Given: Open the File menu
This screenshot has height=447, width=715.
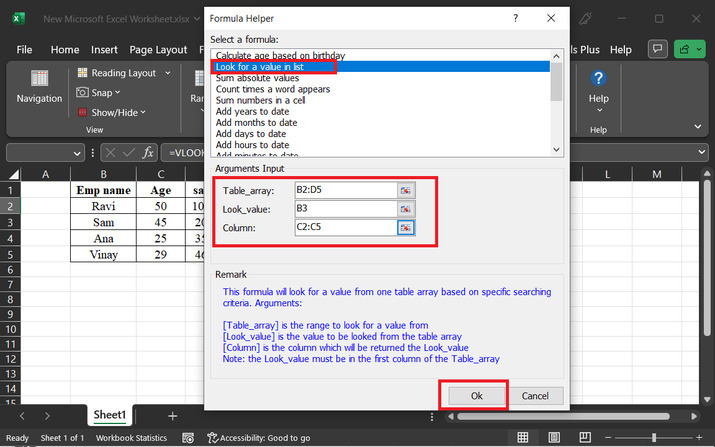Looking at the screenshot, I should [x=24, y=49].
